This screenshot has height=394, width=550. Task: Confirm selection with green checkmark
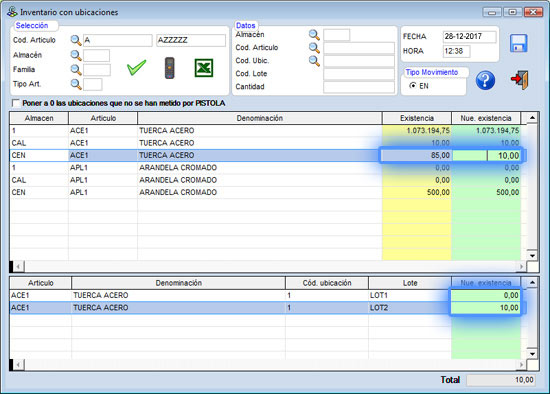(136, 67)
